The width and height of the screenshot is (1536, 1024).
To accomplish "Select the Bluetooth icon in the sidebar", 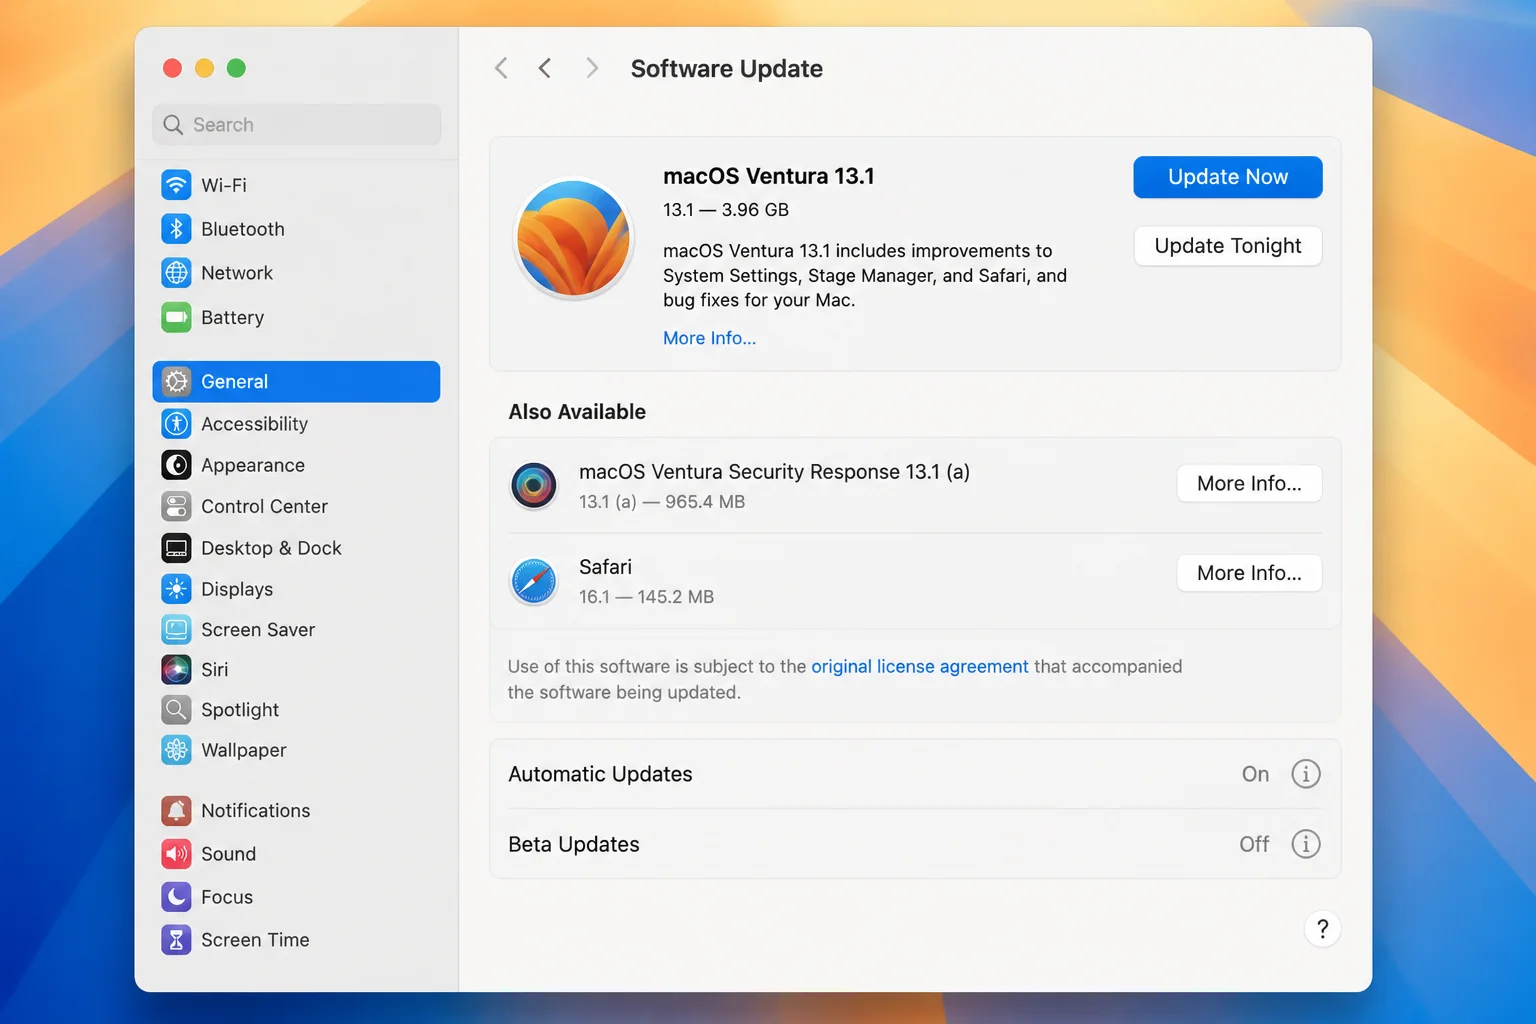I will 177,229.
